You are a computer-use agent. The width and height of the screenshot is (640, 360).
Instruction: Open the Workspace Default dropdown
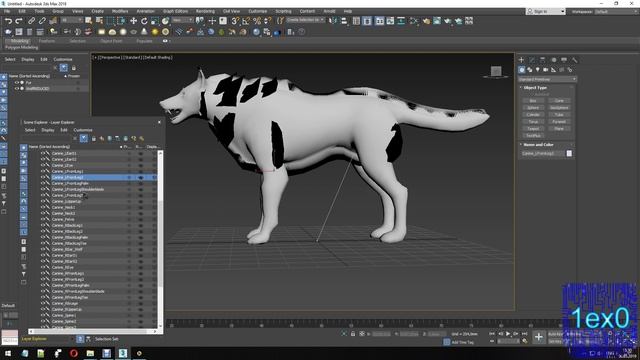(x=616, y=11)
